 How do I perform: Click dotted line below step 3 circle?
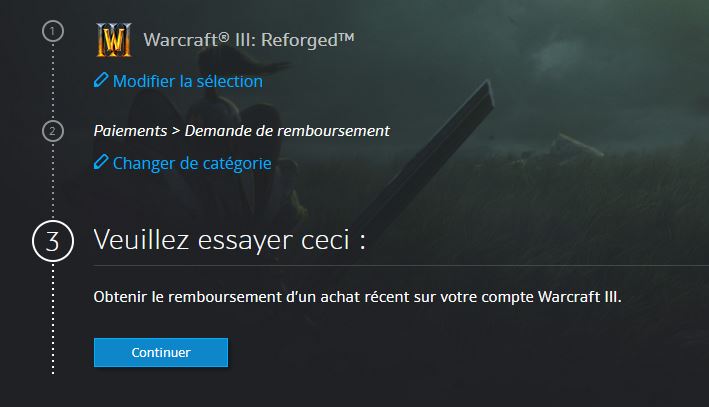coord(53,319)
